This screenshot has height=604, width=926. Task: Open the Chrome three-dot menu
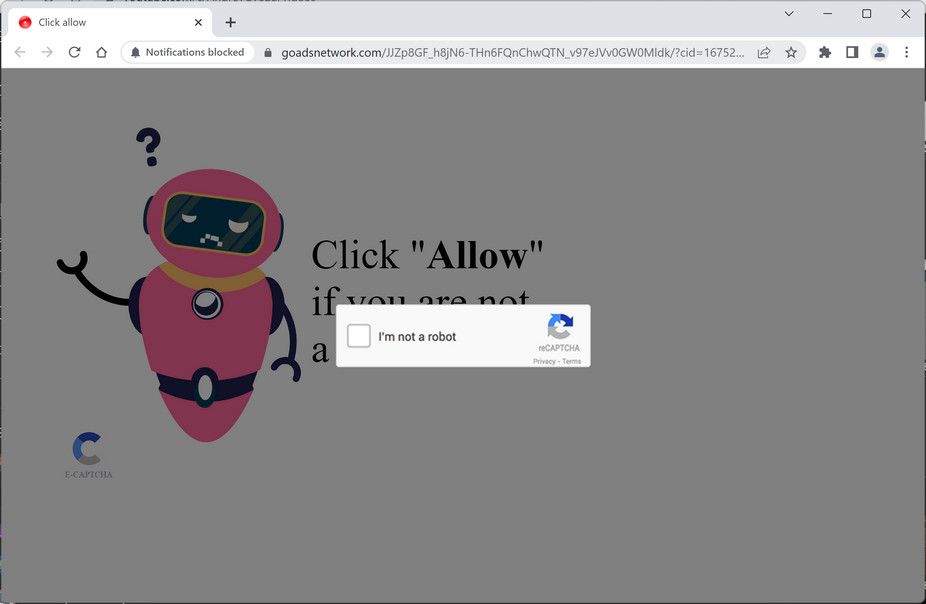[x=907, y=53]
